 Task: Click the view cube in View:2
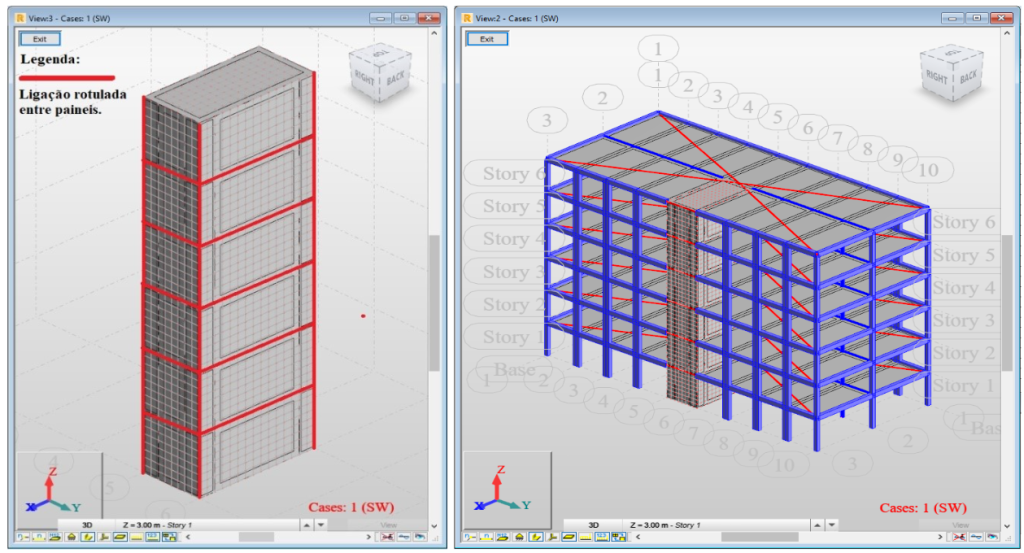coord(952,72)
